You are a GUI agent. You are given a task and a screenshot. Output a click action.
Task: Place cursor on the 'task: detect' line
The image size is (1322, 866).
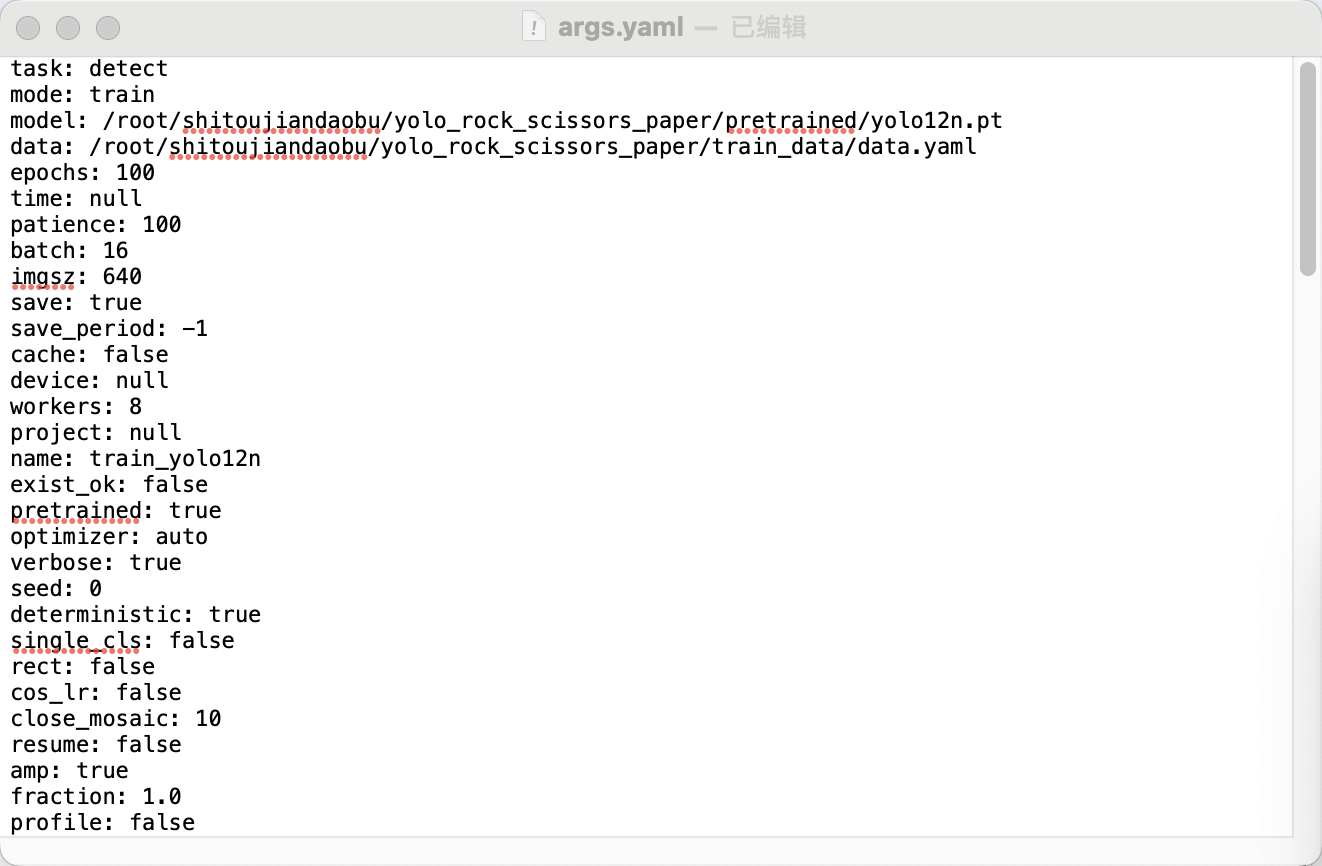pos(89,69)
